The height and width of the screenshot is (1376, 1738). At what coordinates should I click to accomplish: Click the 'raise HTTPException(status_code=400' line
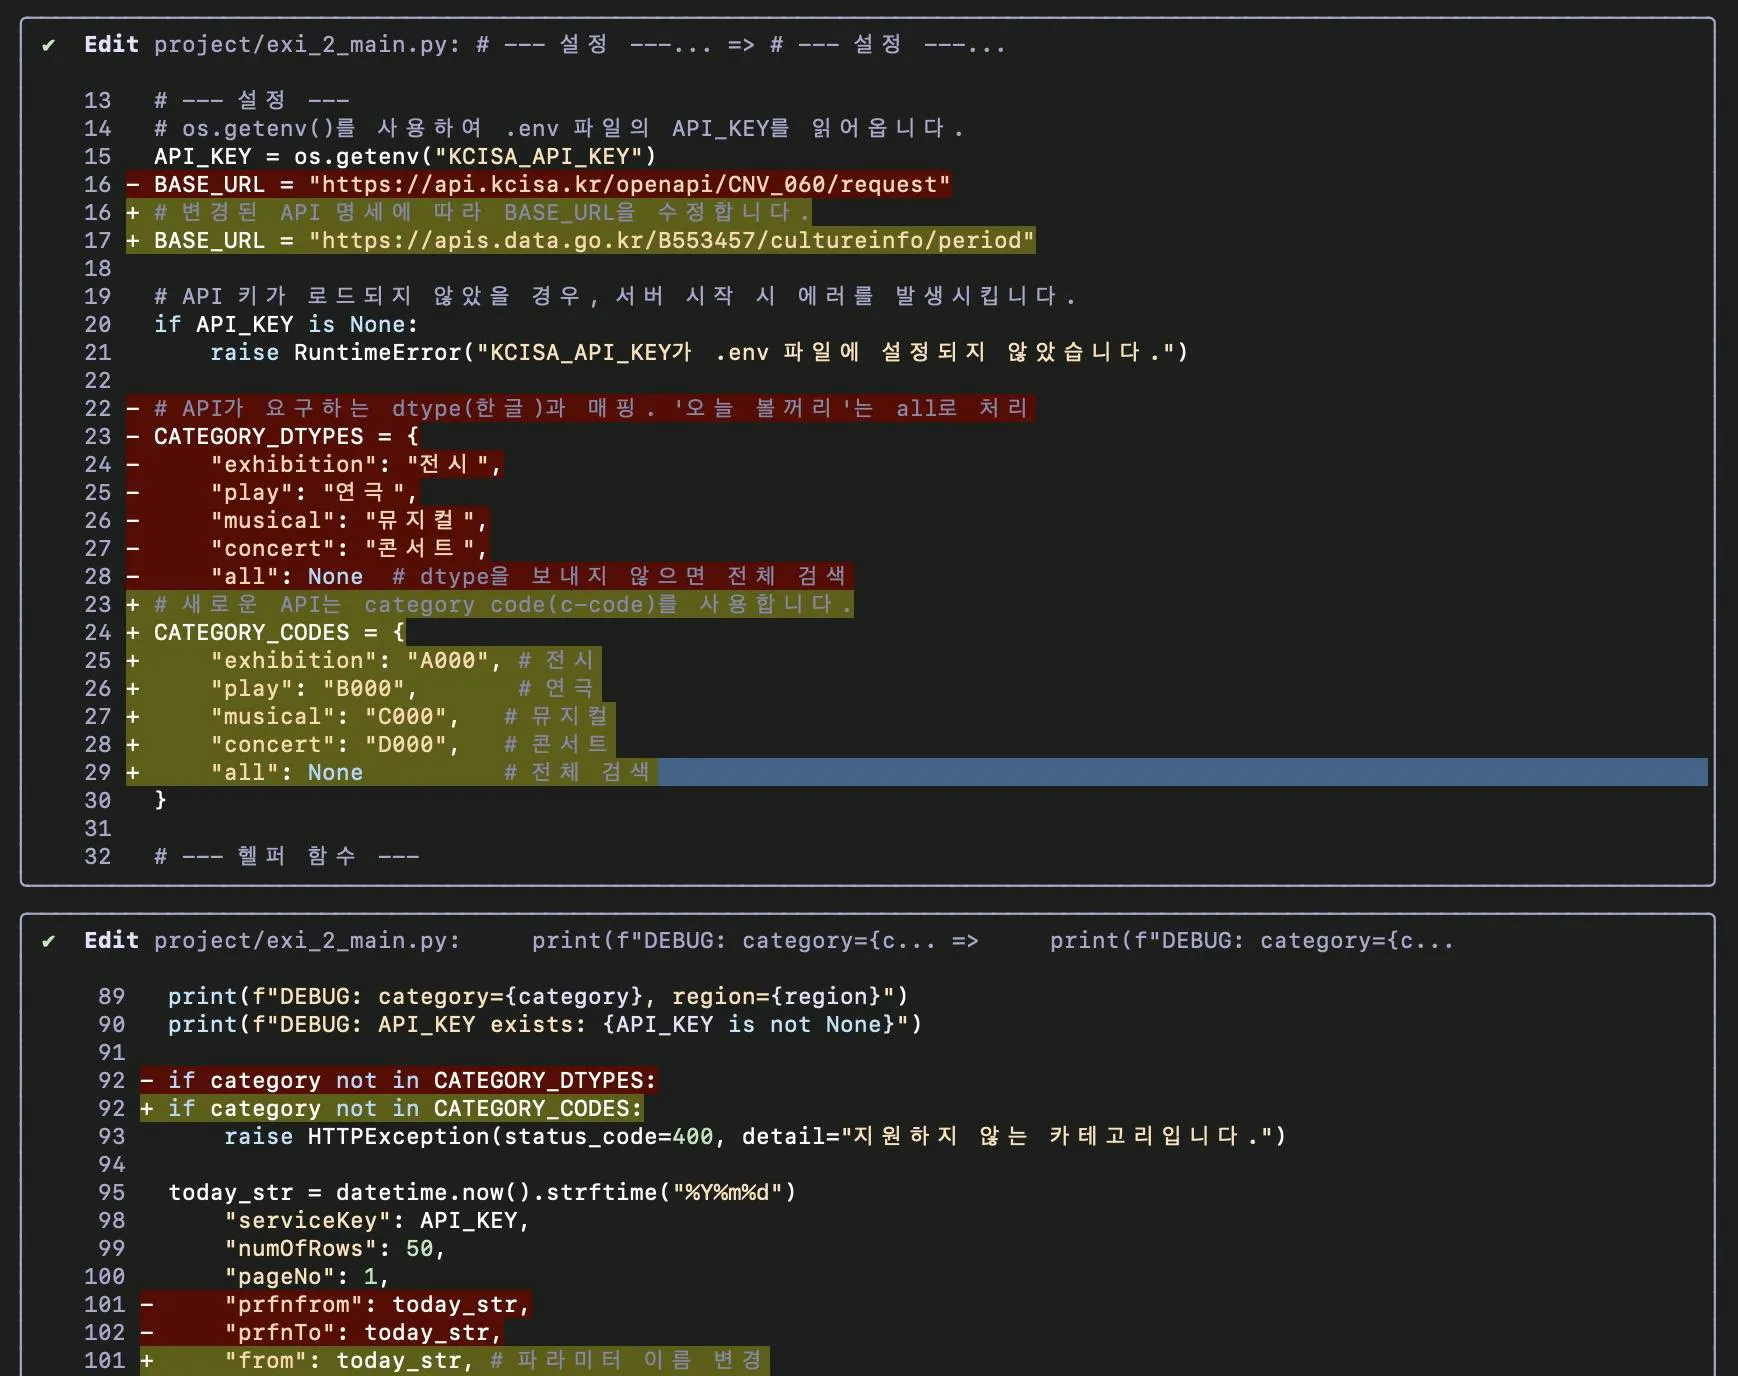(x=755, y=1137)
